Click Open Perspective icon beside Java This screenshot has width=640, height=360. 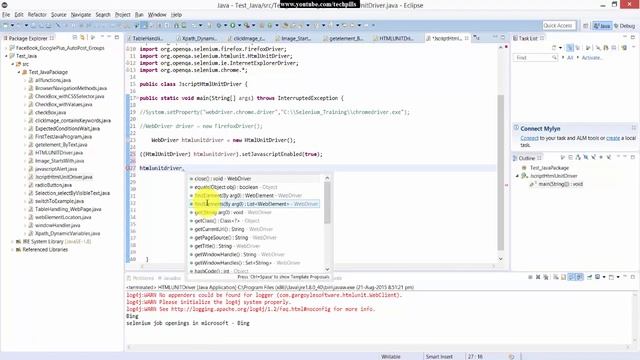pyautogui.click(x=585, y=26)
